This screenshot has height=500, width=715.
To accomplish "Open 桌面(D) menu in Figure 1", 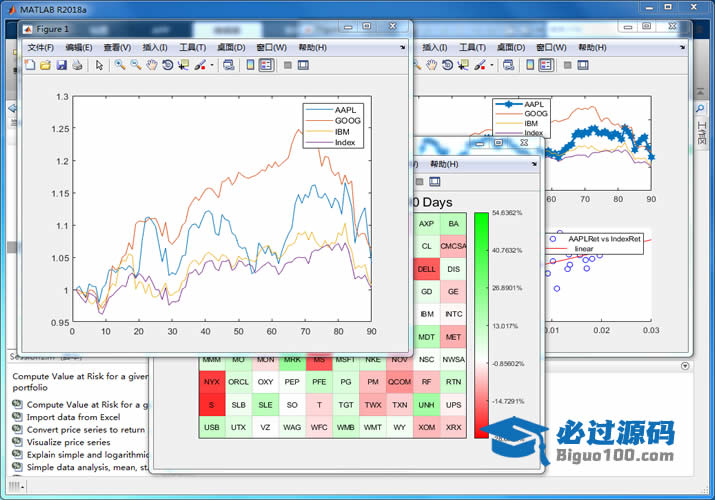I will point(231,47).
